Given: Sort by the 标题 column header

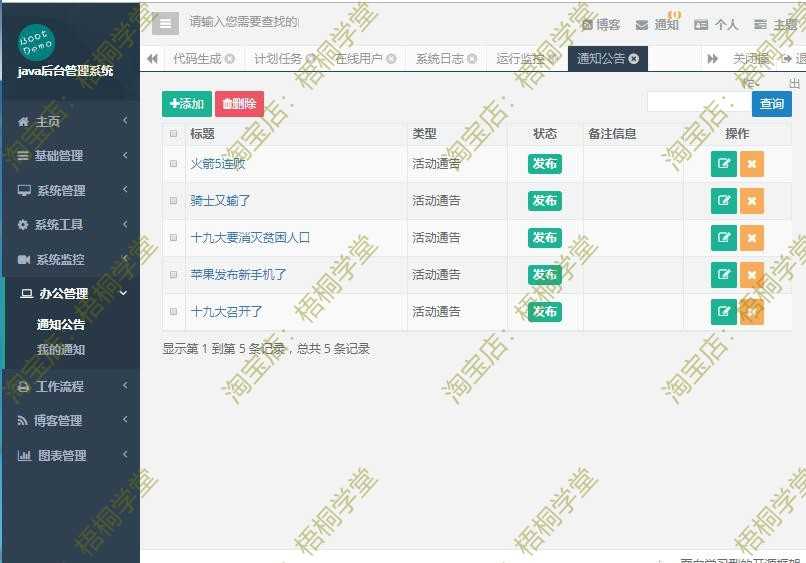Looking at the screenshot, I should pos(203,134).
